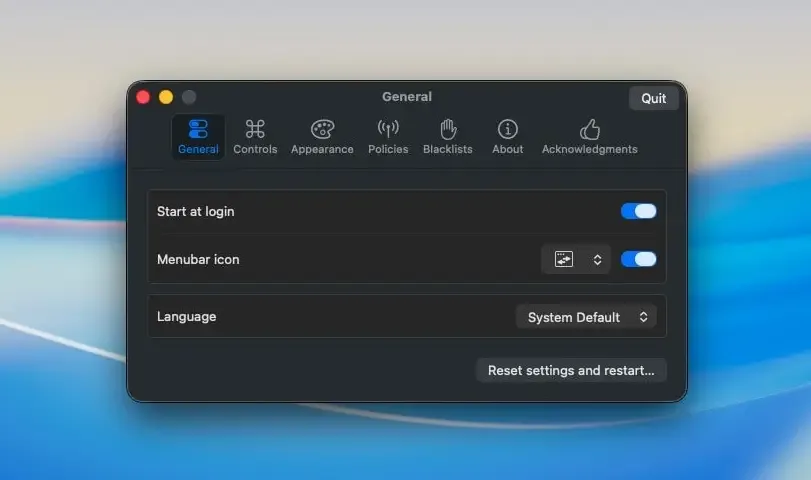The width and height of the screenshot is (811, 480).
Task: Toggle the Start at login switch
Action: coord(639,211)
